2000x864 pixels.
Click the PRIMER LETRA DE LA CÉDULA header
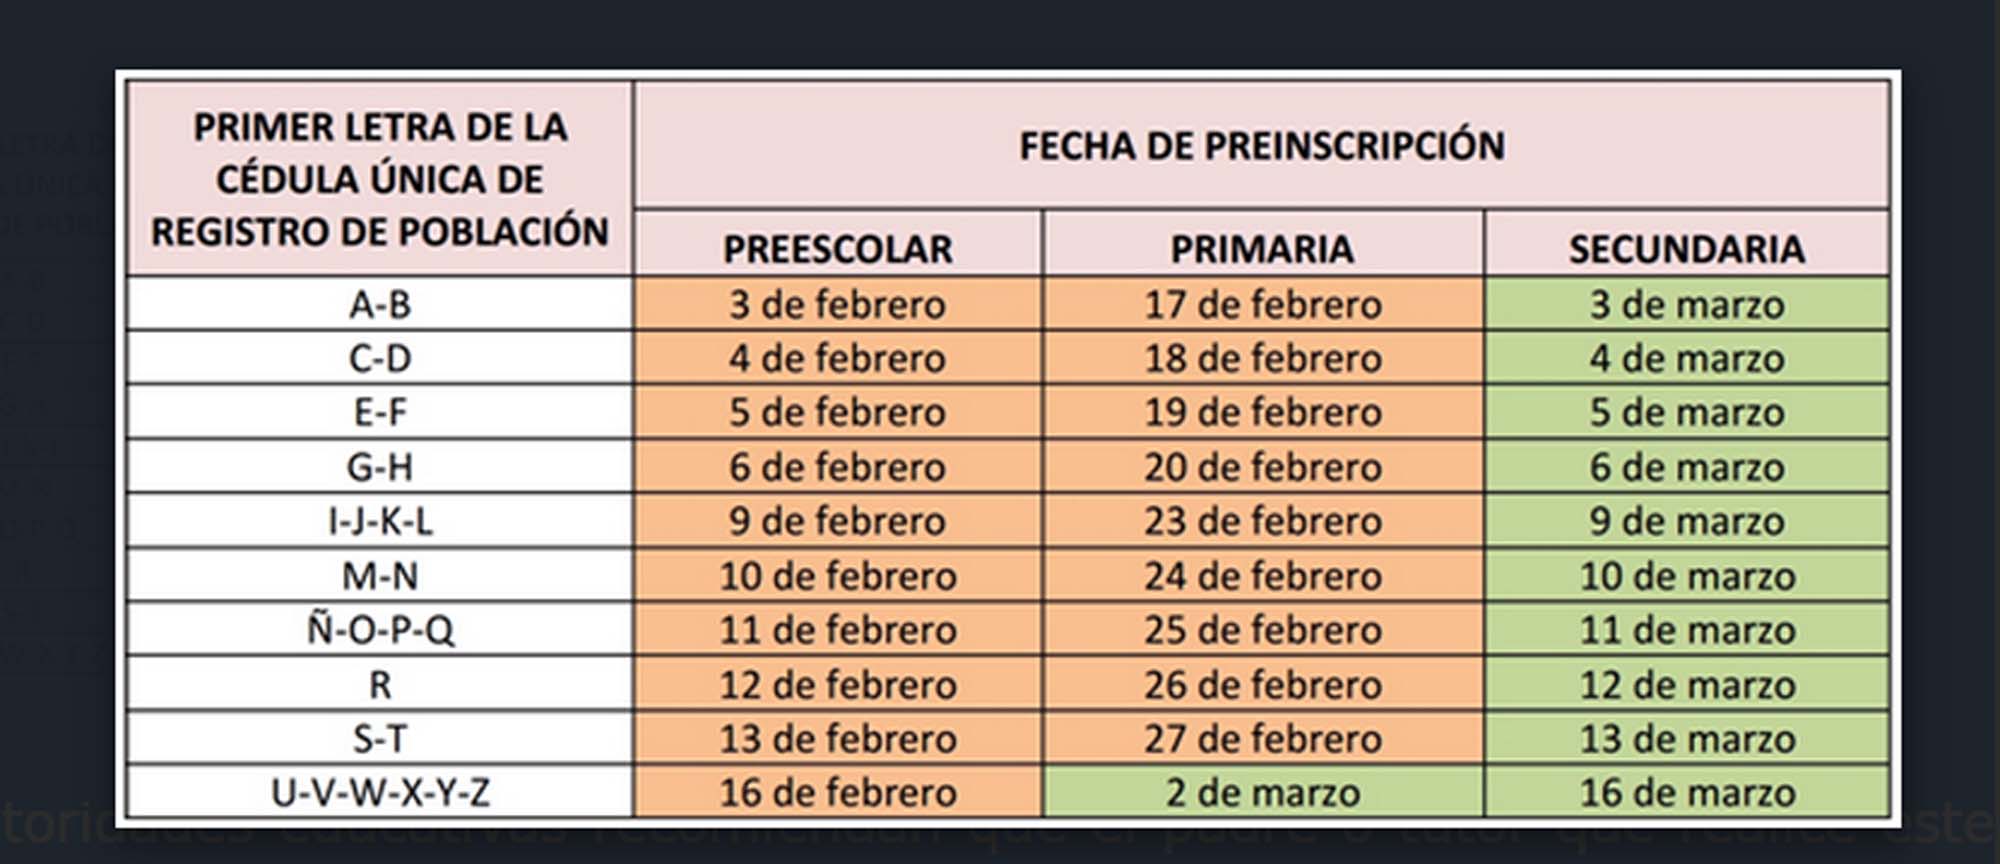click(x=380, y=179)
